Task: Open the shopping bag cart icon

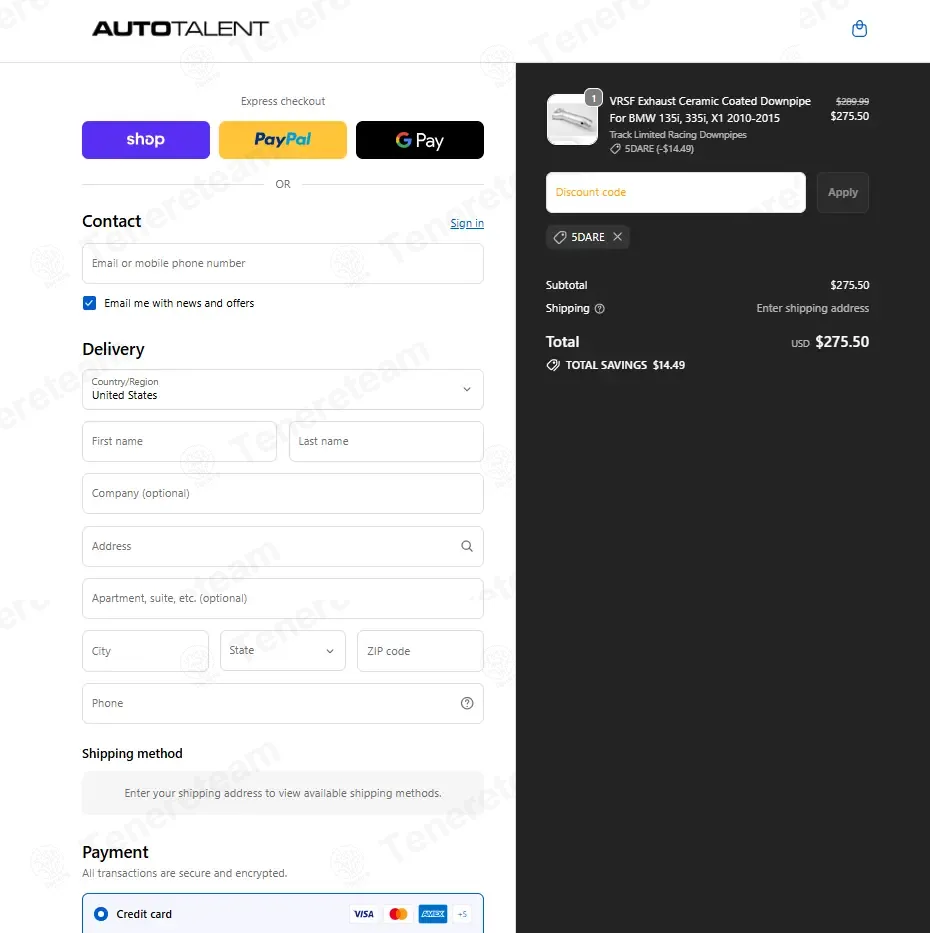Action: [x=859, y=29]
